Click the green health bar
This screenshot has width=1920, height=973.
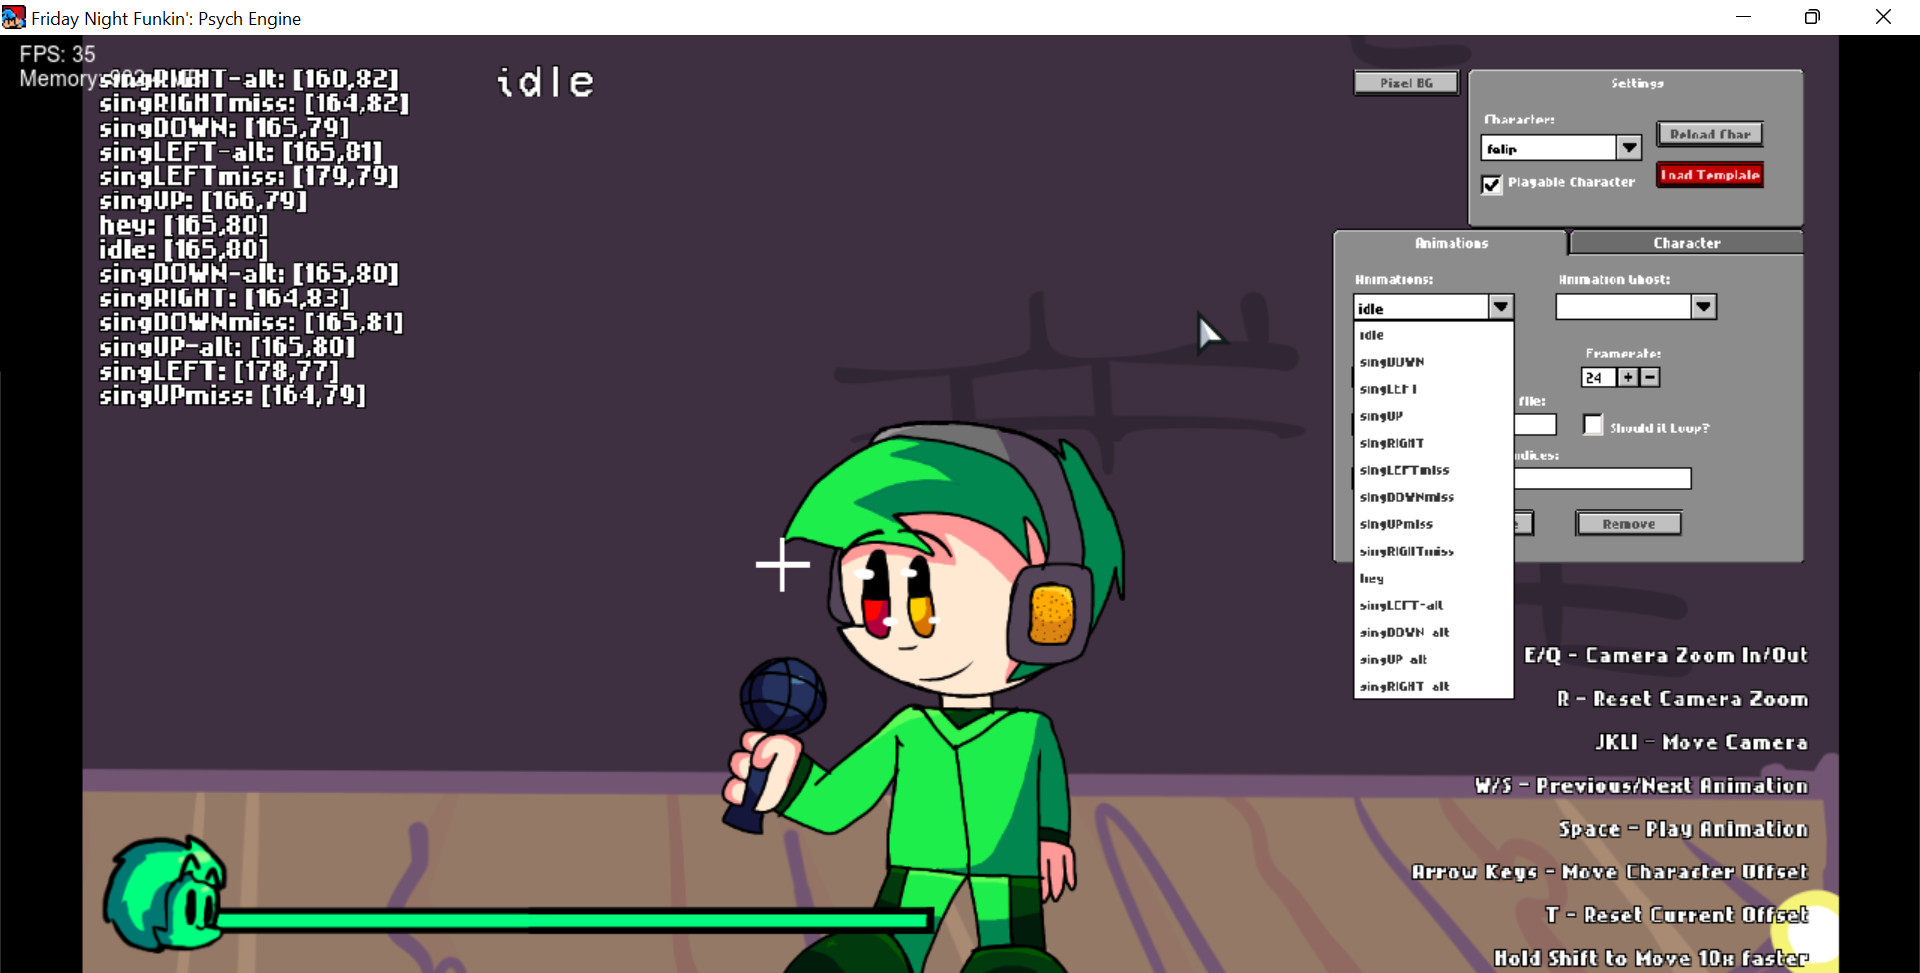coord(575,921)
